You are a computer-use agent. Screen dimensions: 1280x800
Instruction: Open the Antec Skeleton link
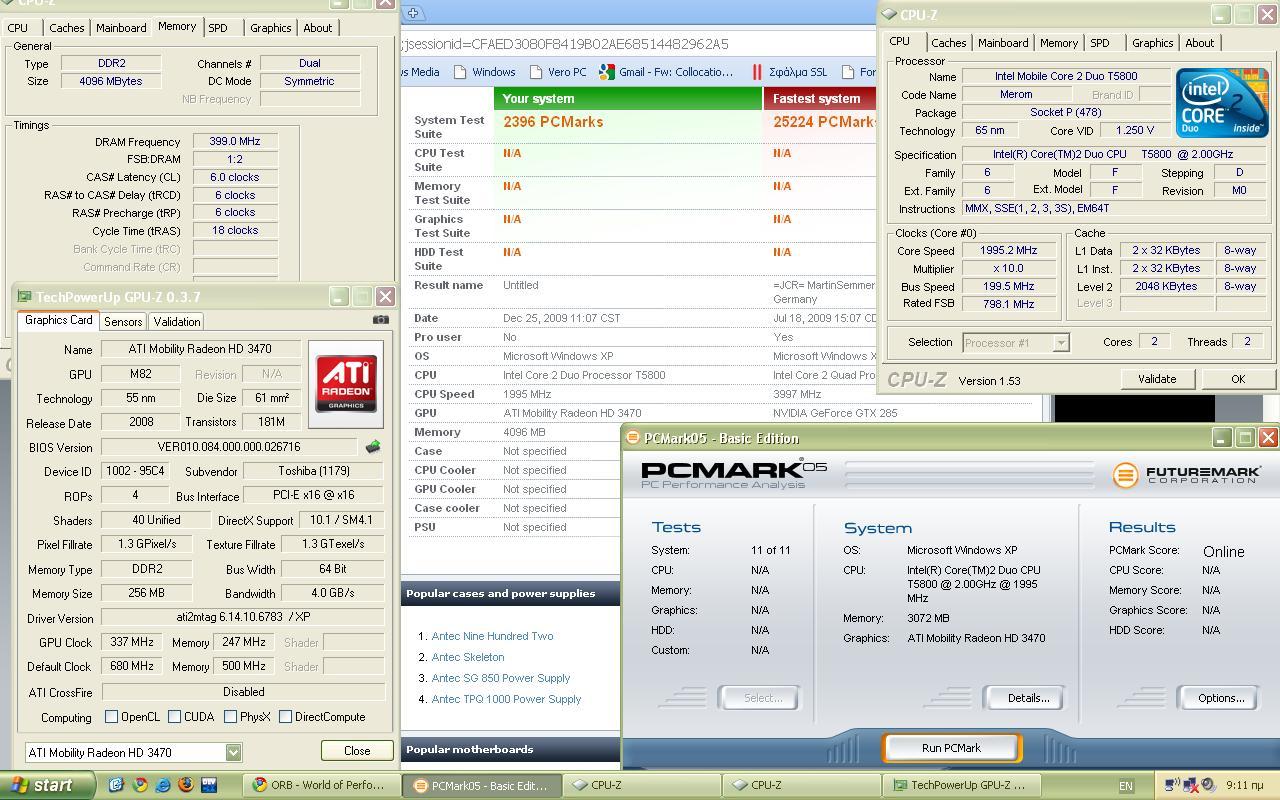coord(468,657)
